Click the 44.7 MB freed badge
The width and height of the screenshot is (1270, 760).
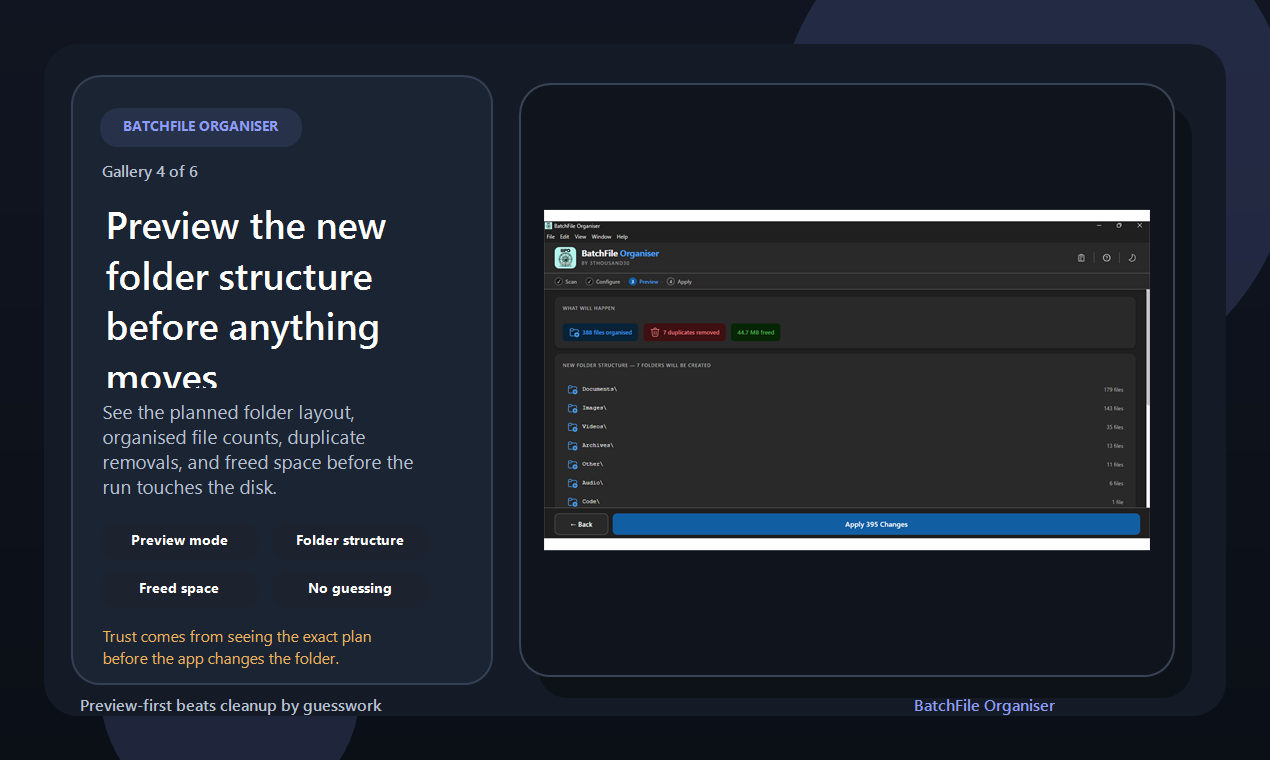tap(755, 331)
